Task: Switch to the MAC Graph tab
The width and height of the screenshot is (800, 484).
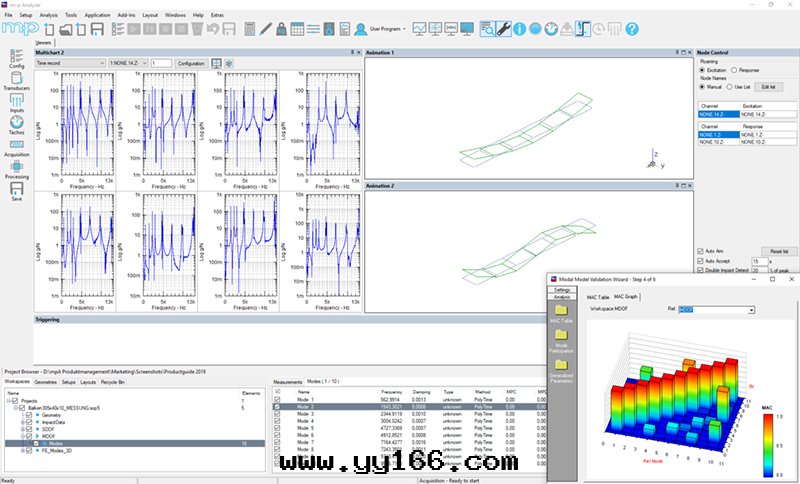Action: (626, 297)
